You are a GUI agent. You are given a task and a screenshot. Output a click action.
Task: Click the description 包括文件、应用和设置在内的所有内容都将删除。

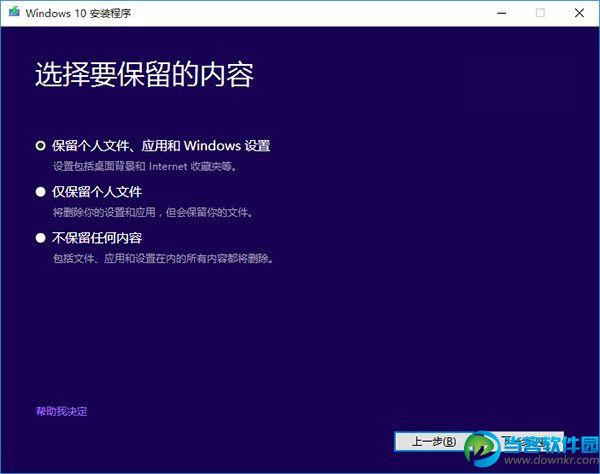coord(163,259)
